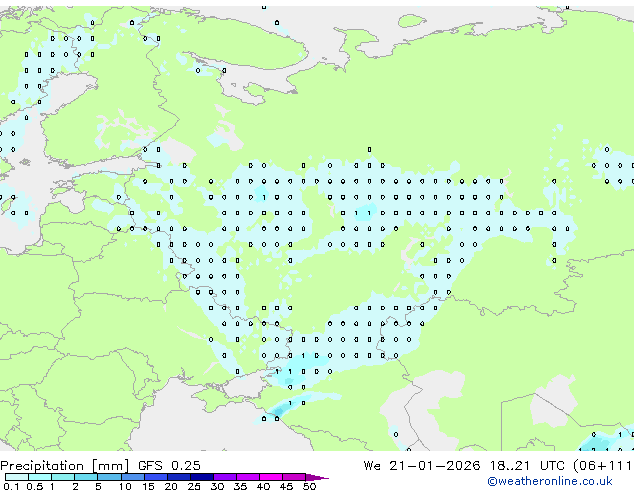Click the 'We 21-01-2026' date text
634x490 pixels.
point(422,466)
